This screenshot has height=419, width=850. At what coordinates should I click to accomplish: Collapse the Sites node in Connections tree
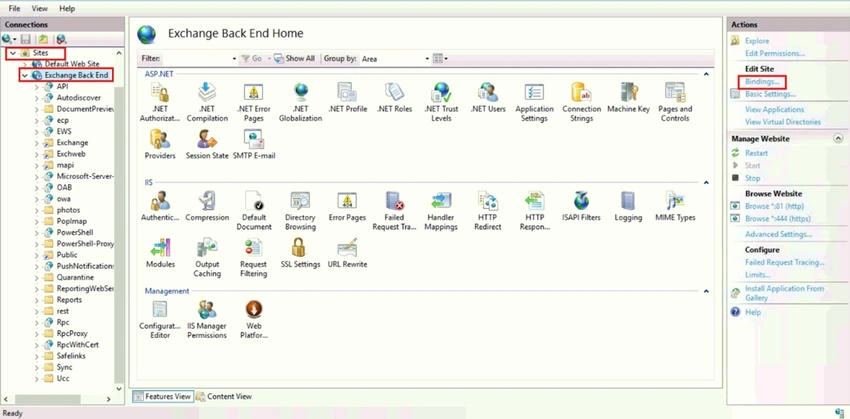click(x=12, y=53)
